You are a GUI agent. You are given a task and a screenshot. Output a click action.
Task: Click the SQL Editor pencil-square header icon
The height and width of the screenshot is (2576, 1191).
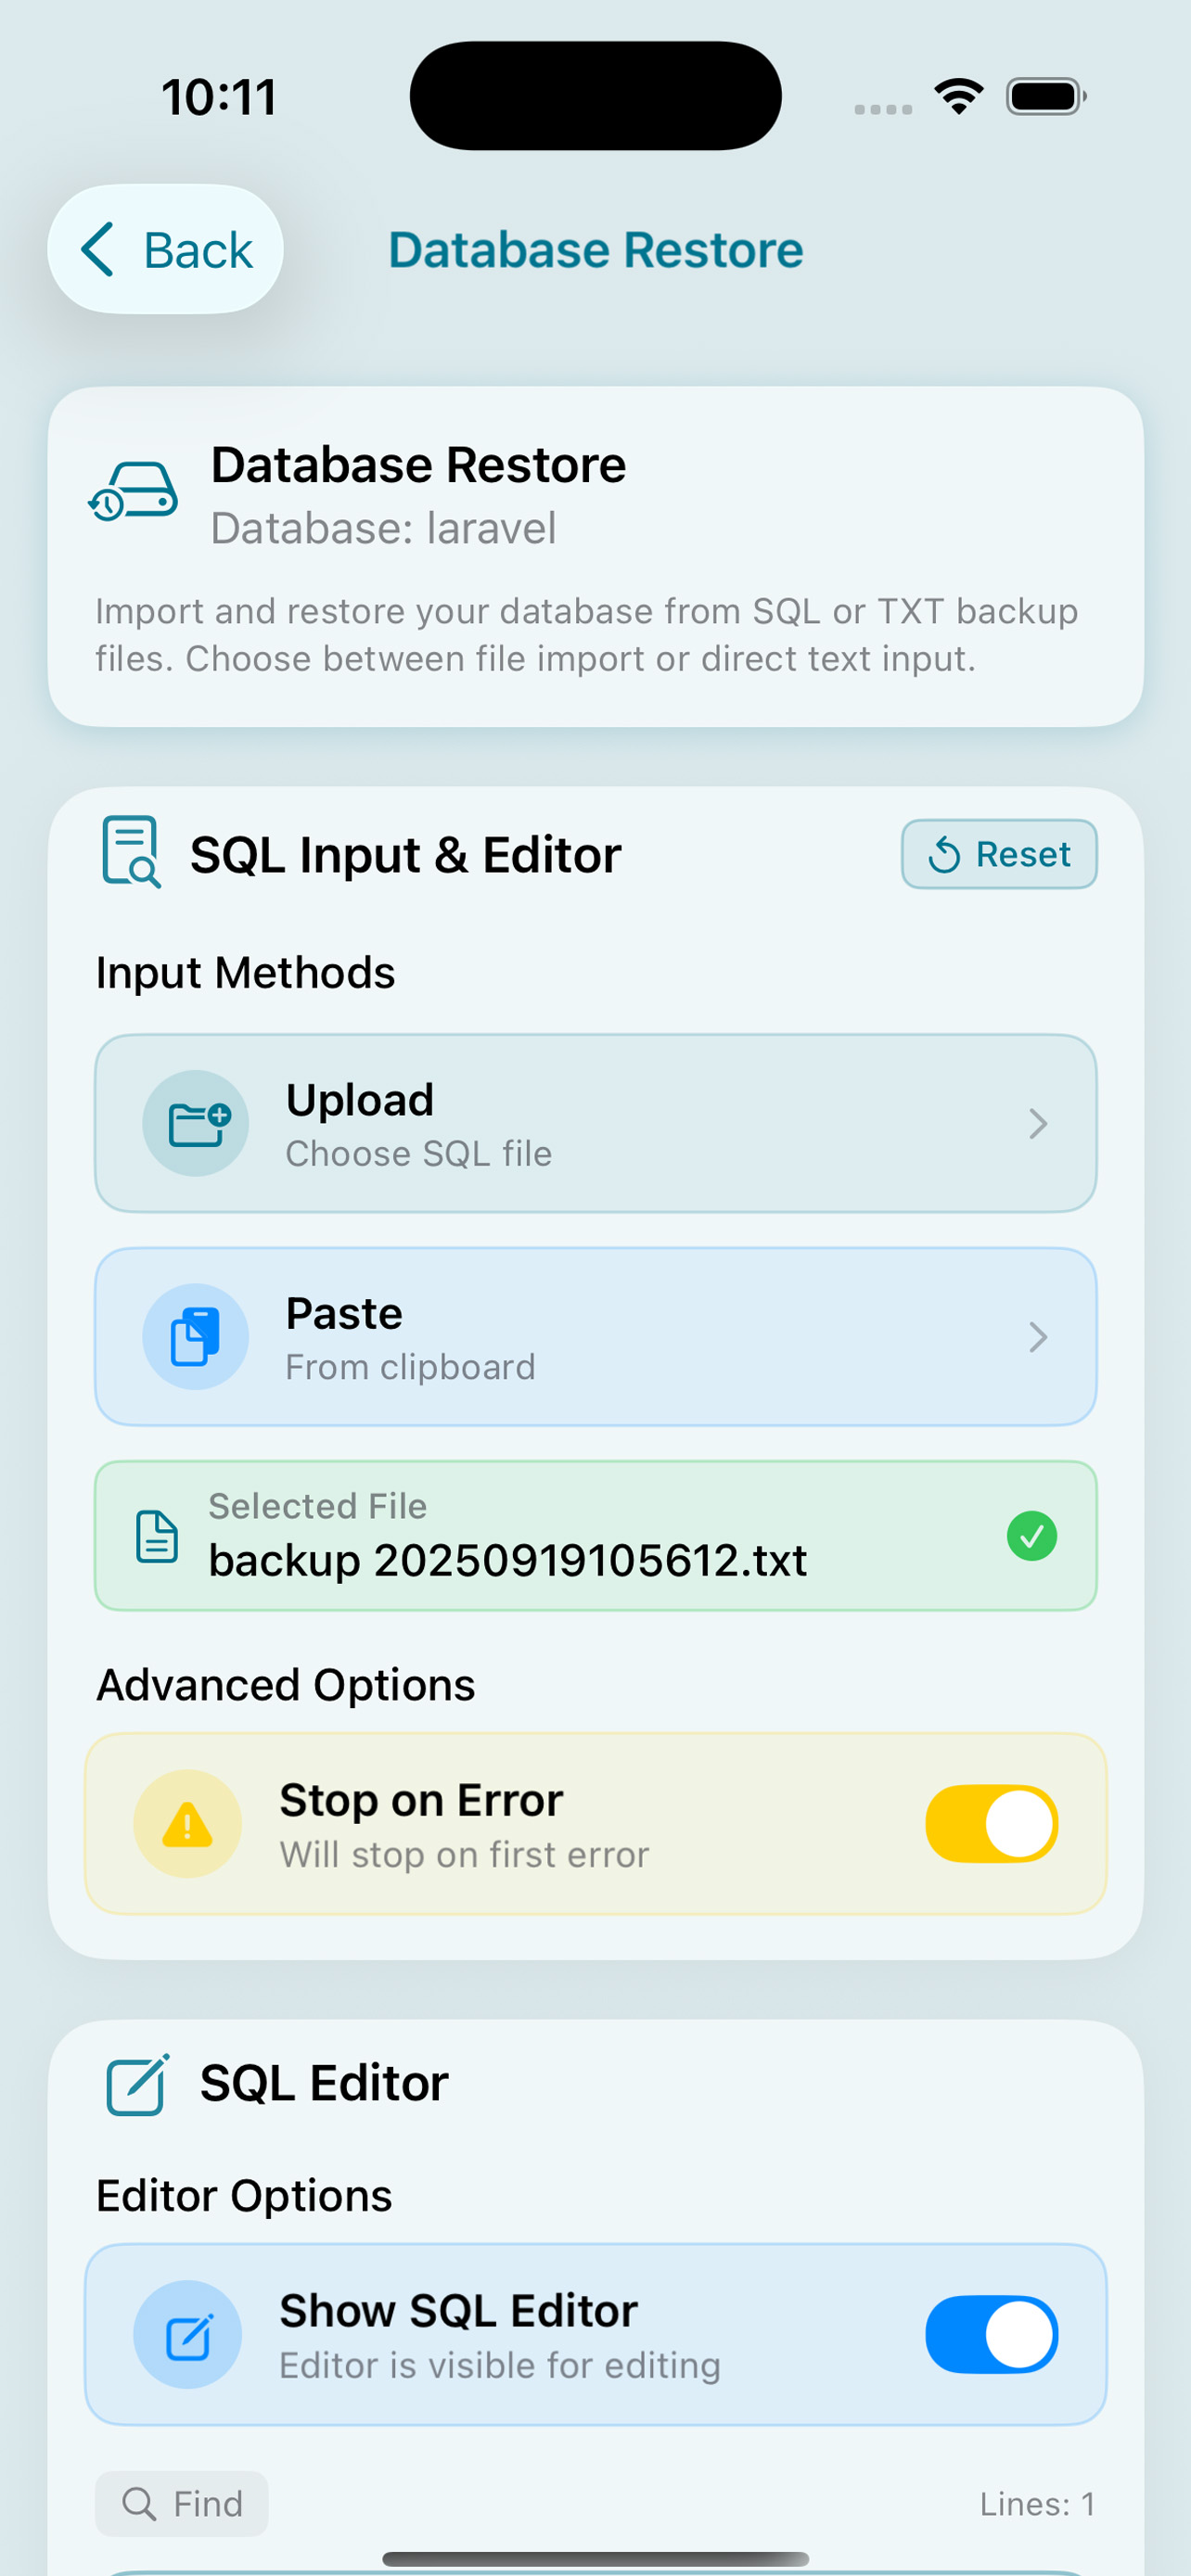point(137,2084)
